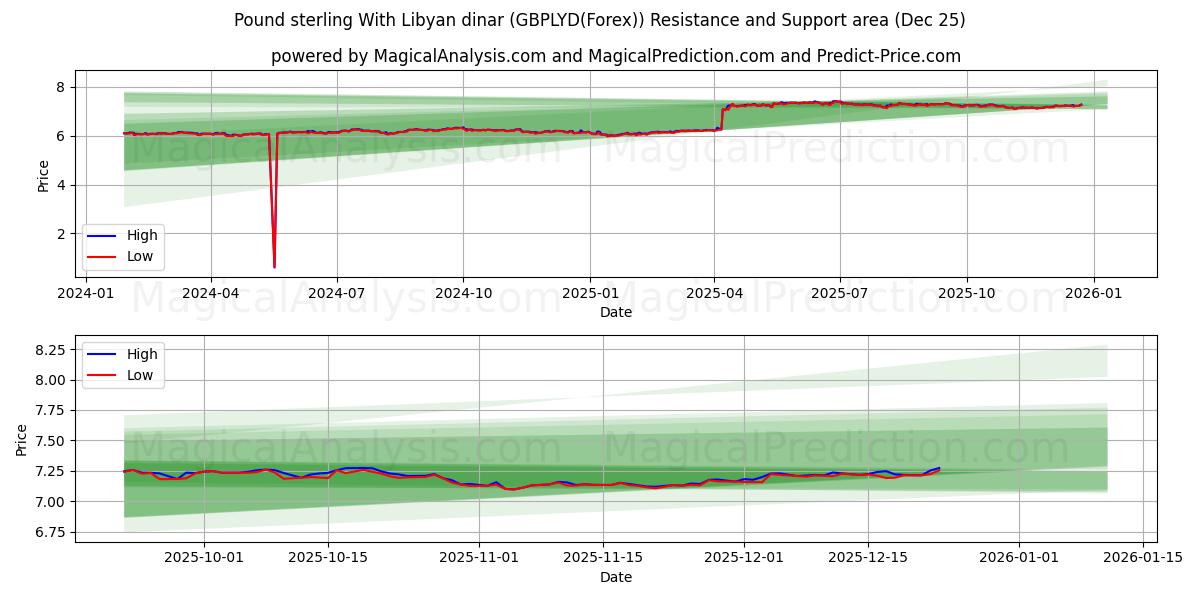Image resolution: width=1200 pixels, height=600 pixels.
Task: Select the Price axis label on bottom chart
Action: point(22,438)
